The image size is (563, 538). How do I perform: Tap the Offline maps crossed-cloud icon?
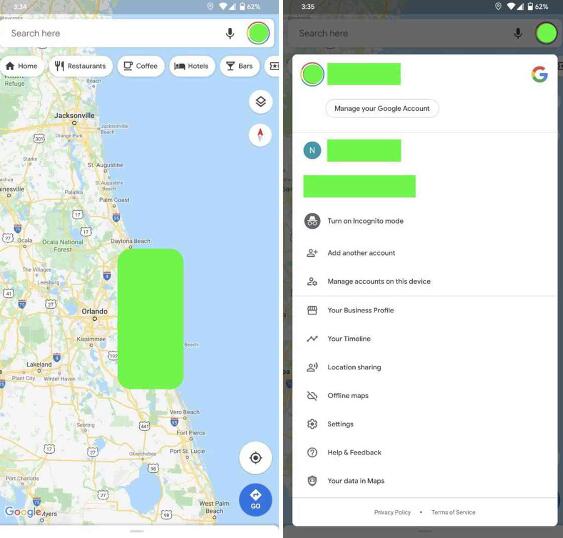(x=312, y=395)
